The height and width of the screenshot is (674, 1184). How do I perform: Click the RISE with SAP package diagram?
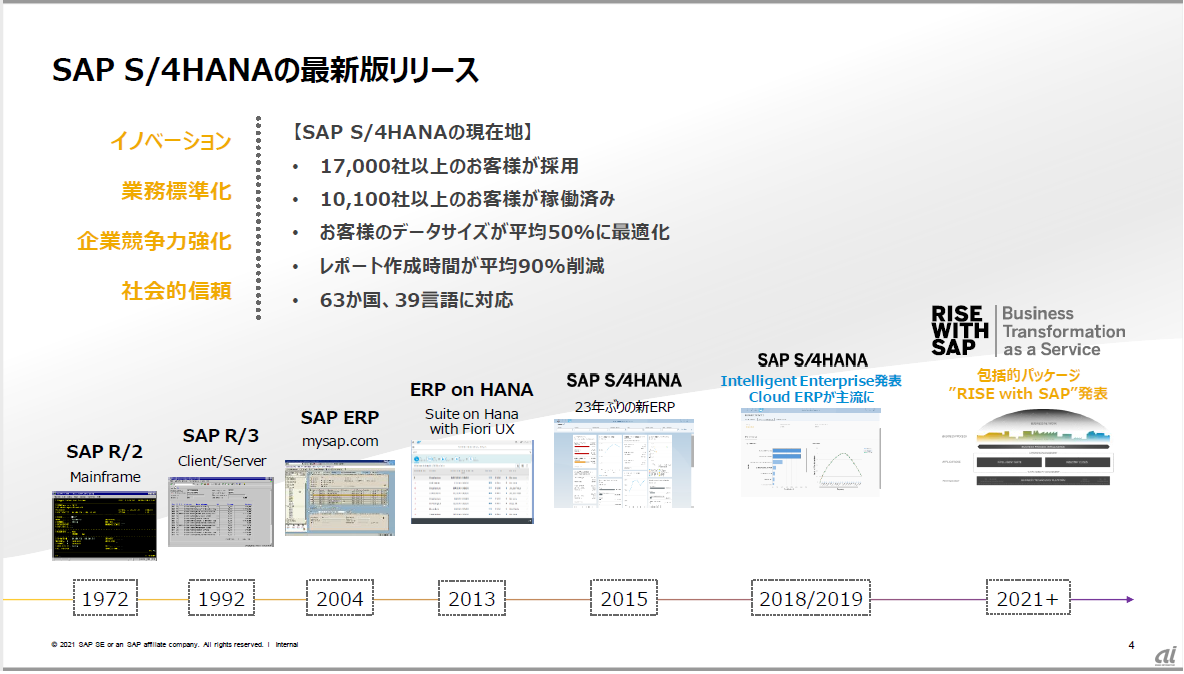[1028, 447]
